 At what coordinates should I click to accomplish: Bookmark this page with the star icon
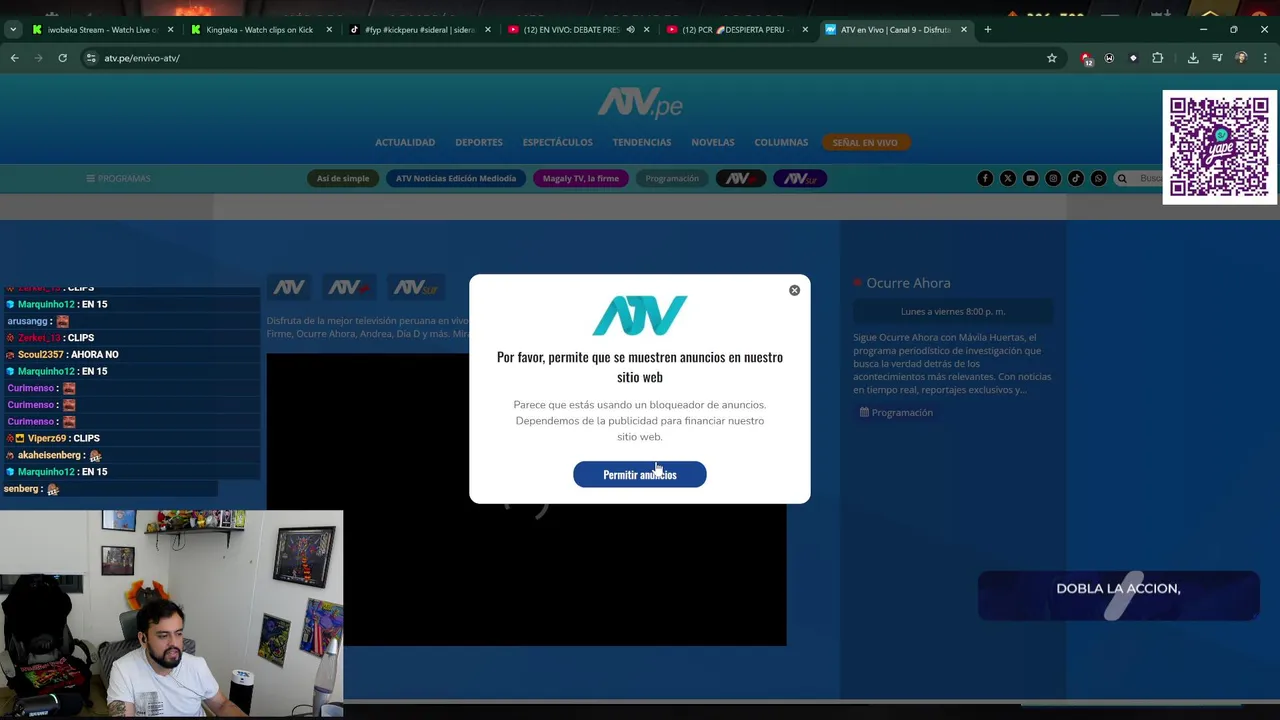pyautogui.click(x=1052, y=58)
